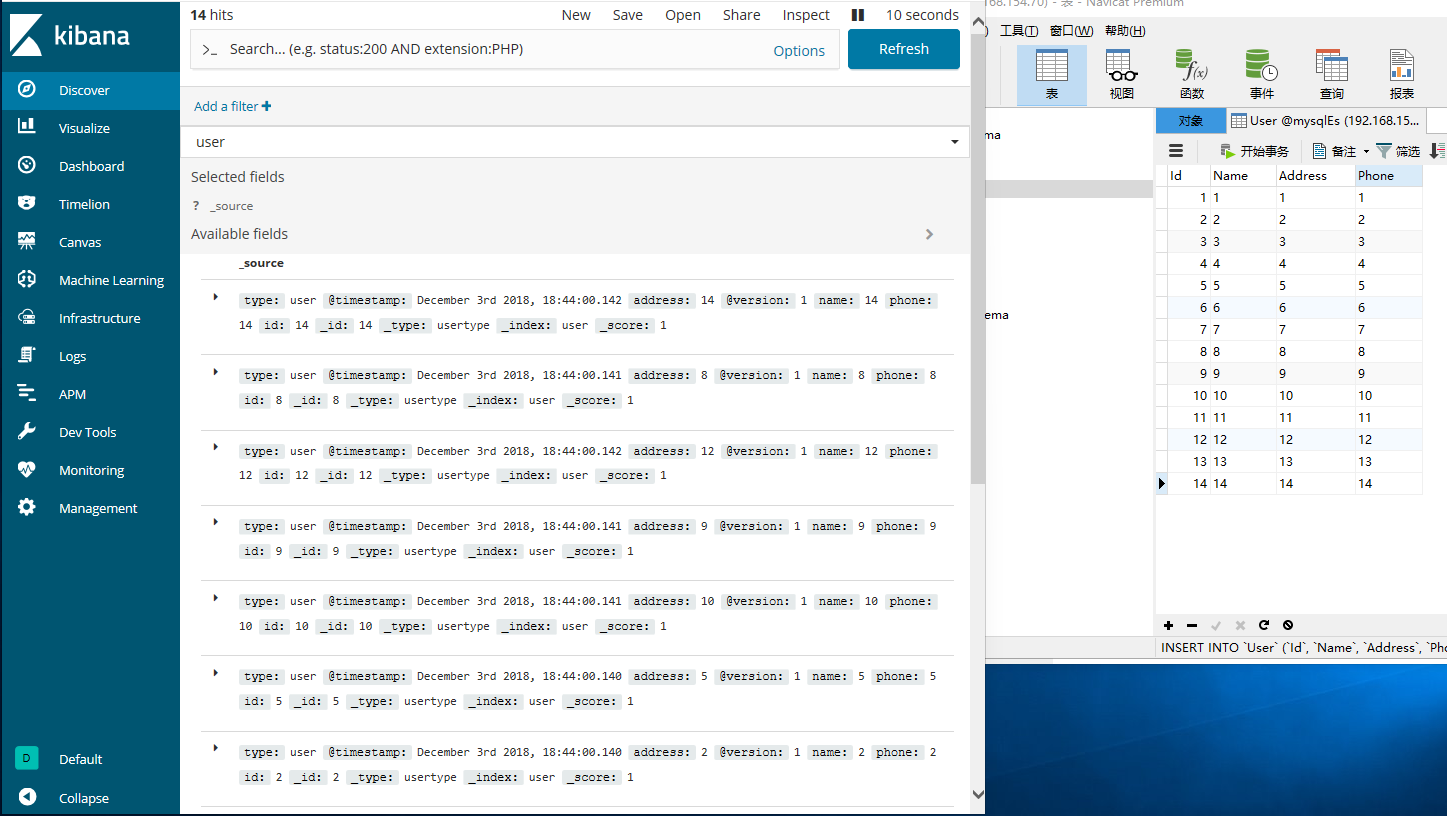The image size is (1447, 816).
Task: Open Machine Learning in Kibana sidebar
Action: click(90, 280)
